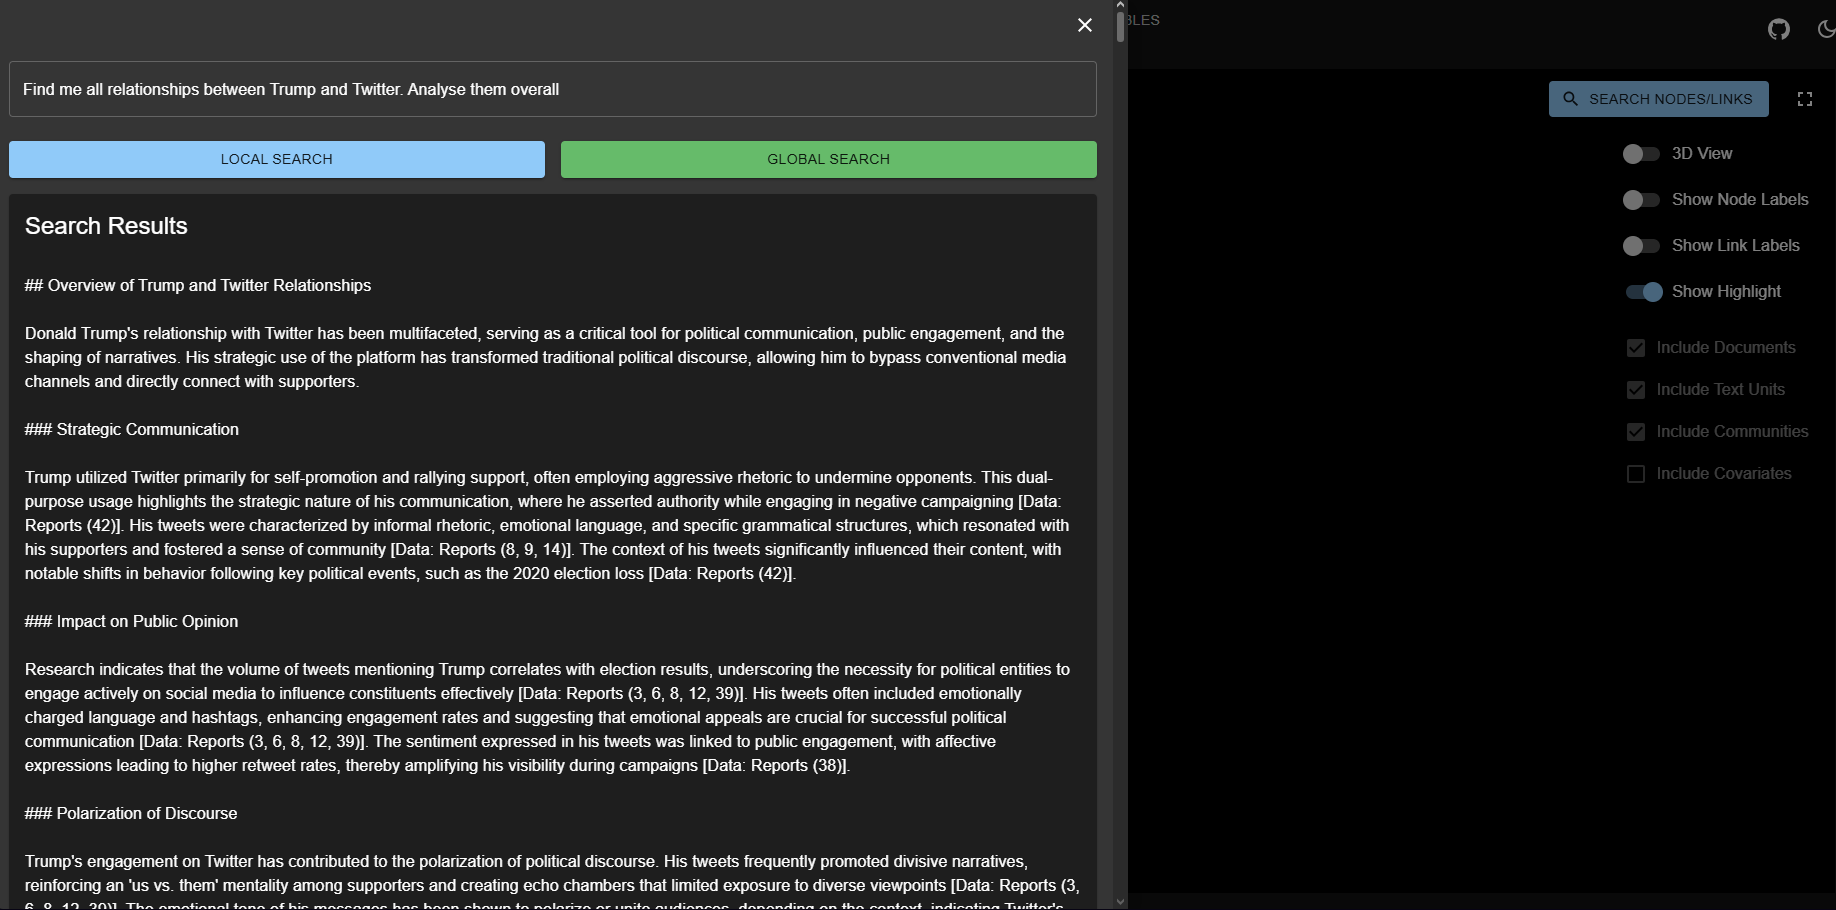The image size is (1836, 910).
Task: Run the Local Search button
Action: click(277, 160)
